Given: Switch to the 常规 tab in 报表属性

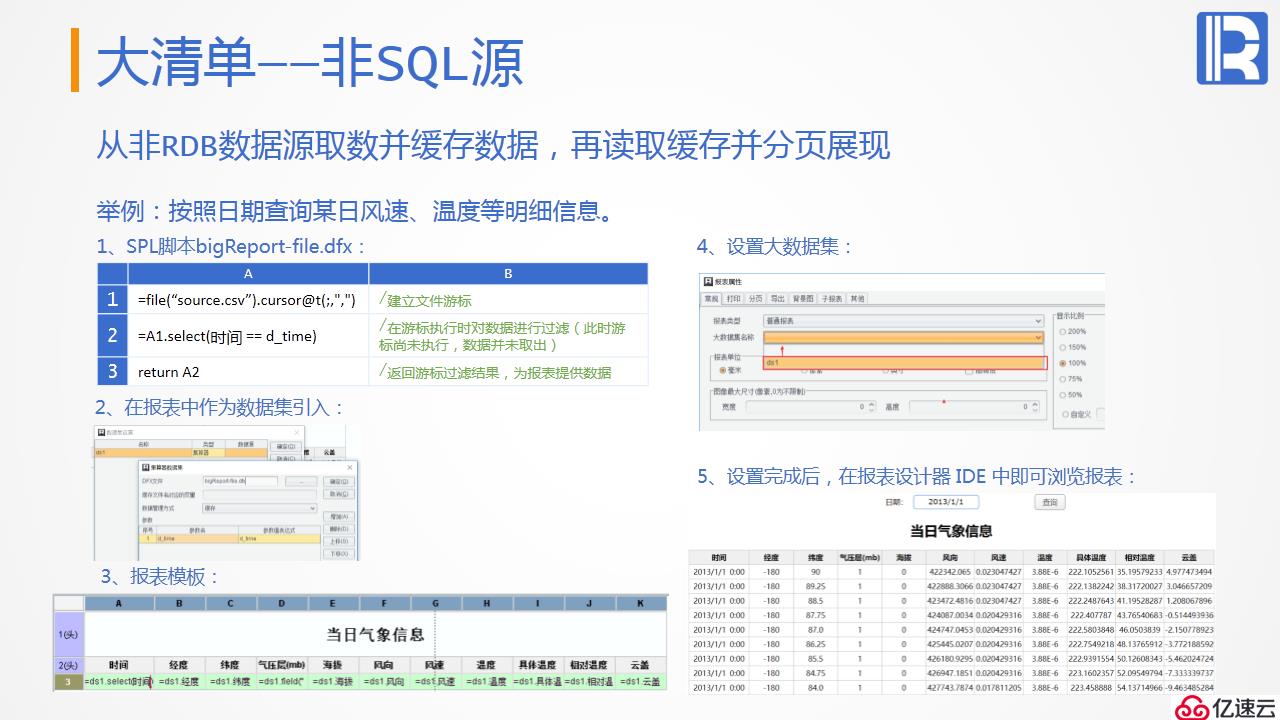Looking at the screenshot, I should point(711,299).
